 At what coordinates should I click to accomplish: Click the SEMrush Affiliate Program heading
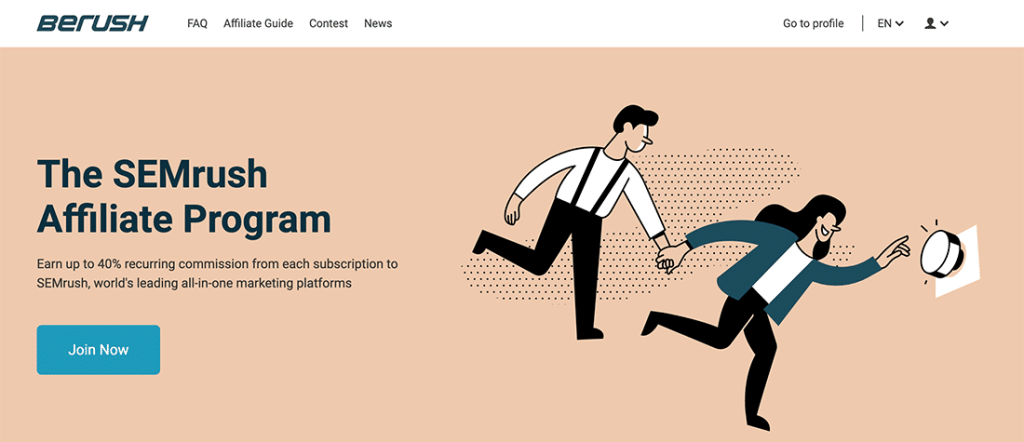point(184,197)
